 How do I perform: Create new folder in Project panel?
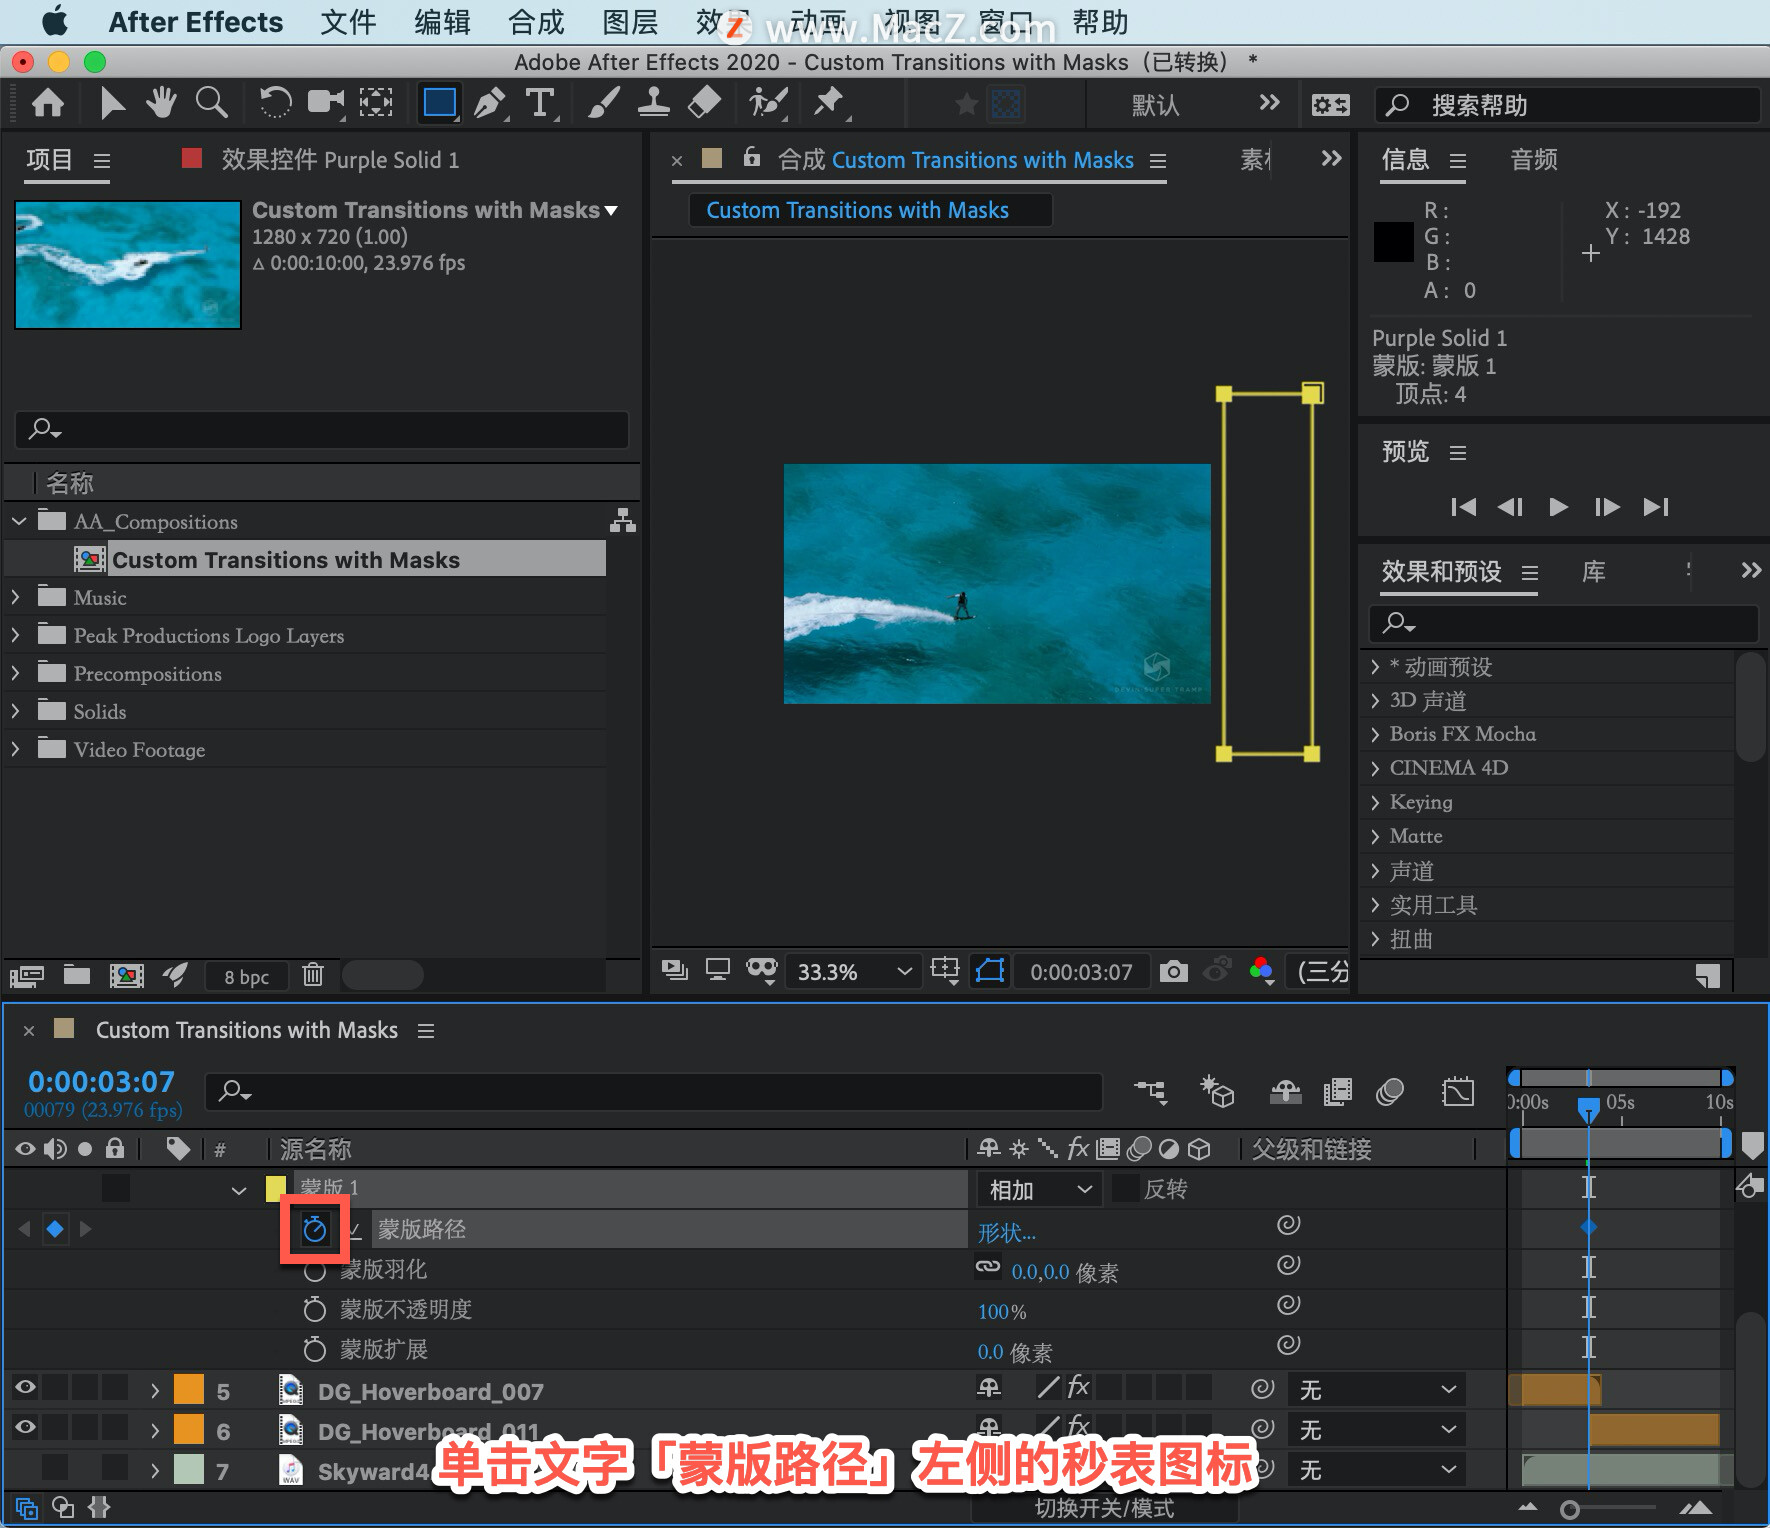coord(77,975)
